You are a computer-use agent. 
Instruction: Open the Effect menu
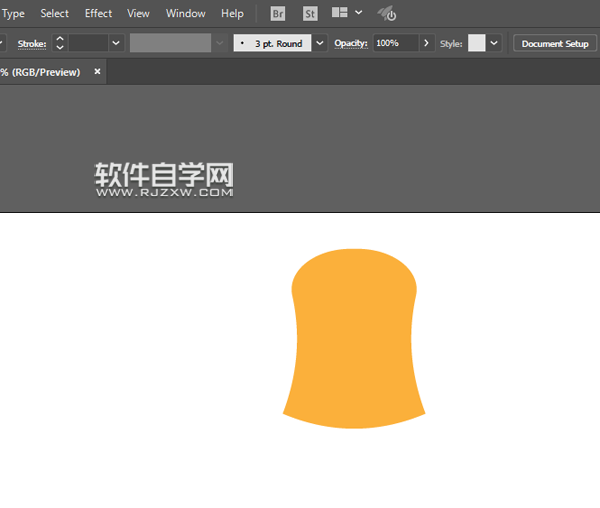tap(98, 14)
